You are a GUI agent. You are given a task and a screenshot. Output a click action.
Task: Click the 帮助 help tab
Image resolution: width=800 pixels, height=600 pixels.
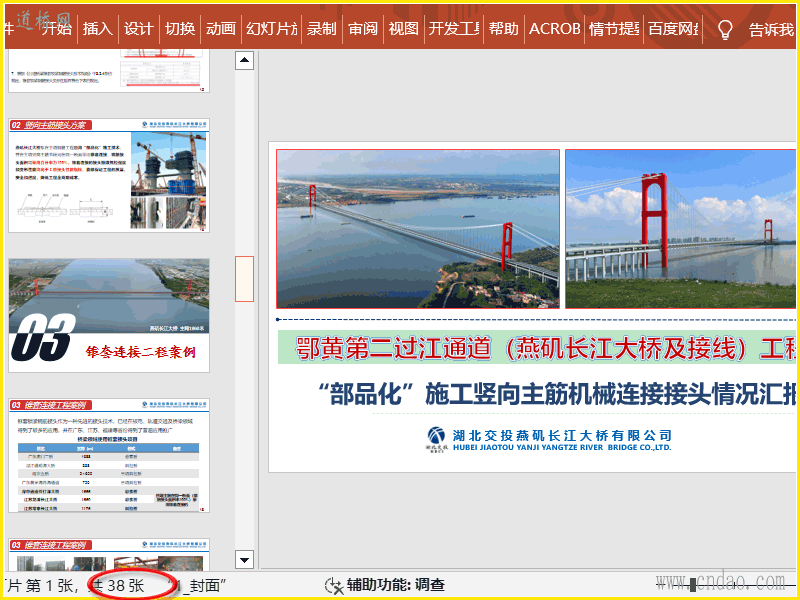[504, 29]
